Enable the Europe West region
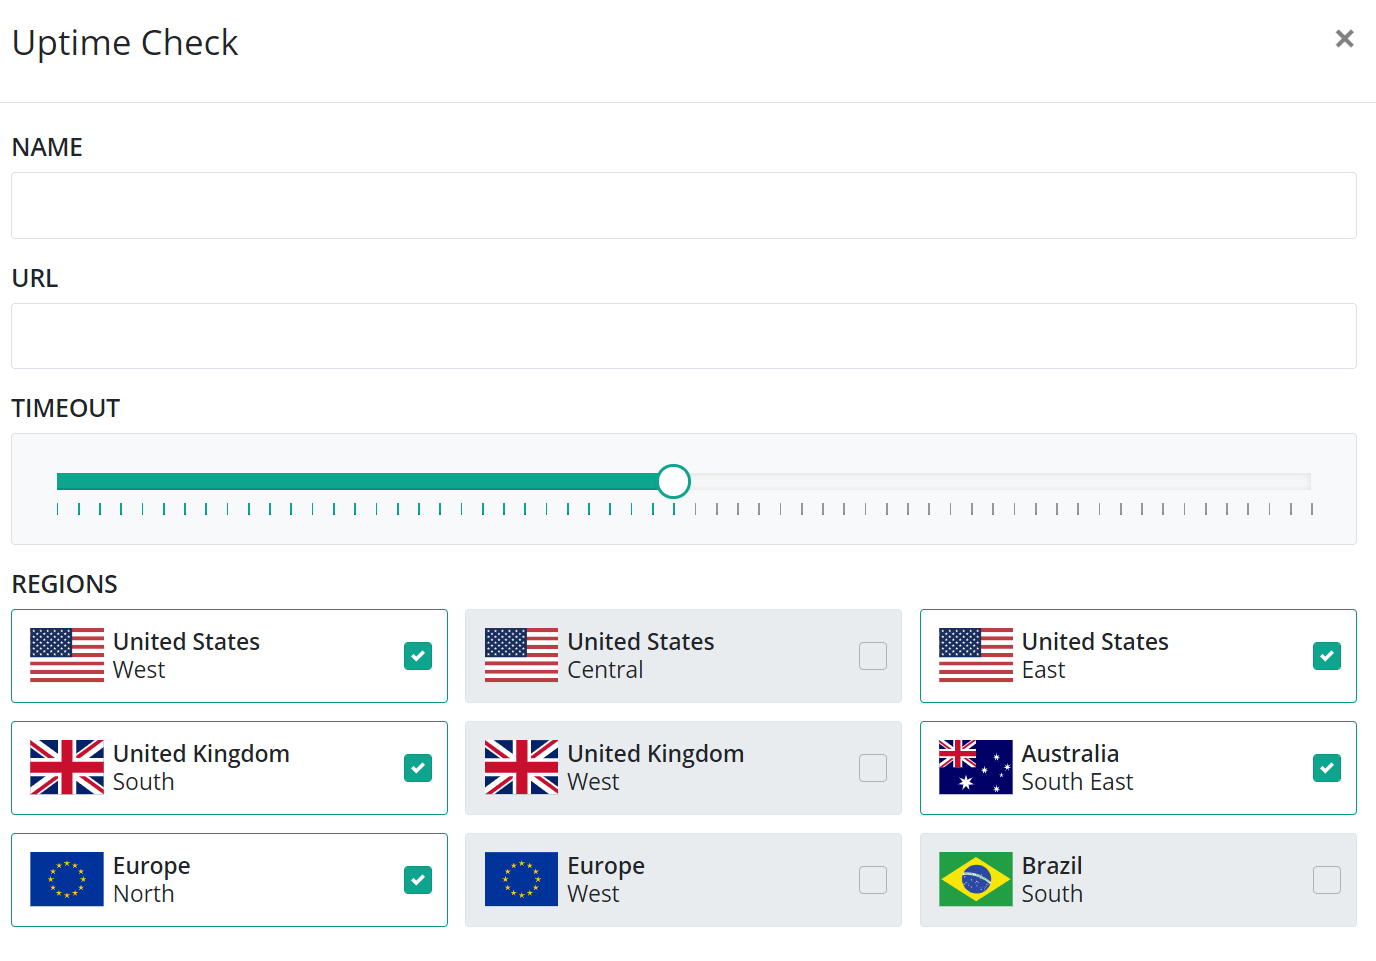 pyautogui.click(x=873, y=880)
